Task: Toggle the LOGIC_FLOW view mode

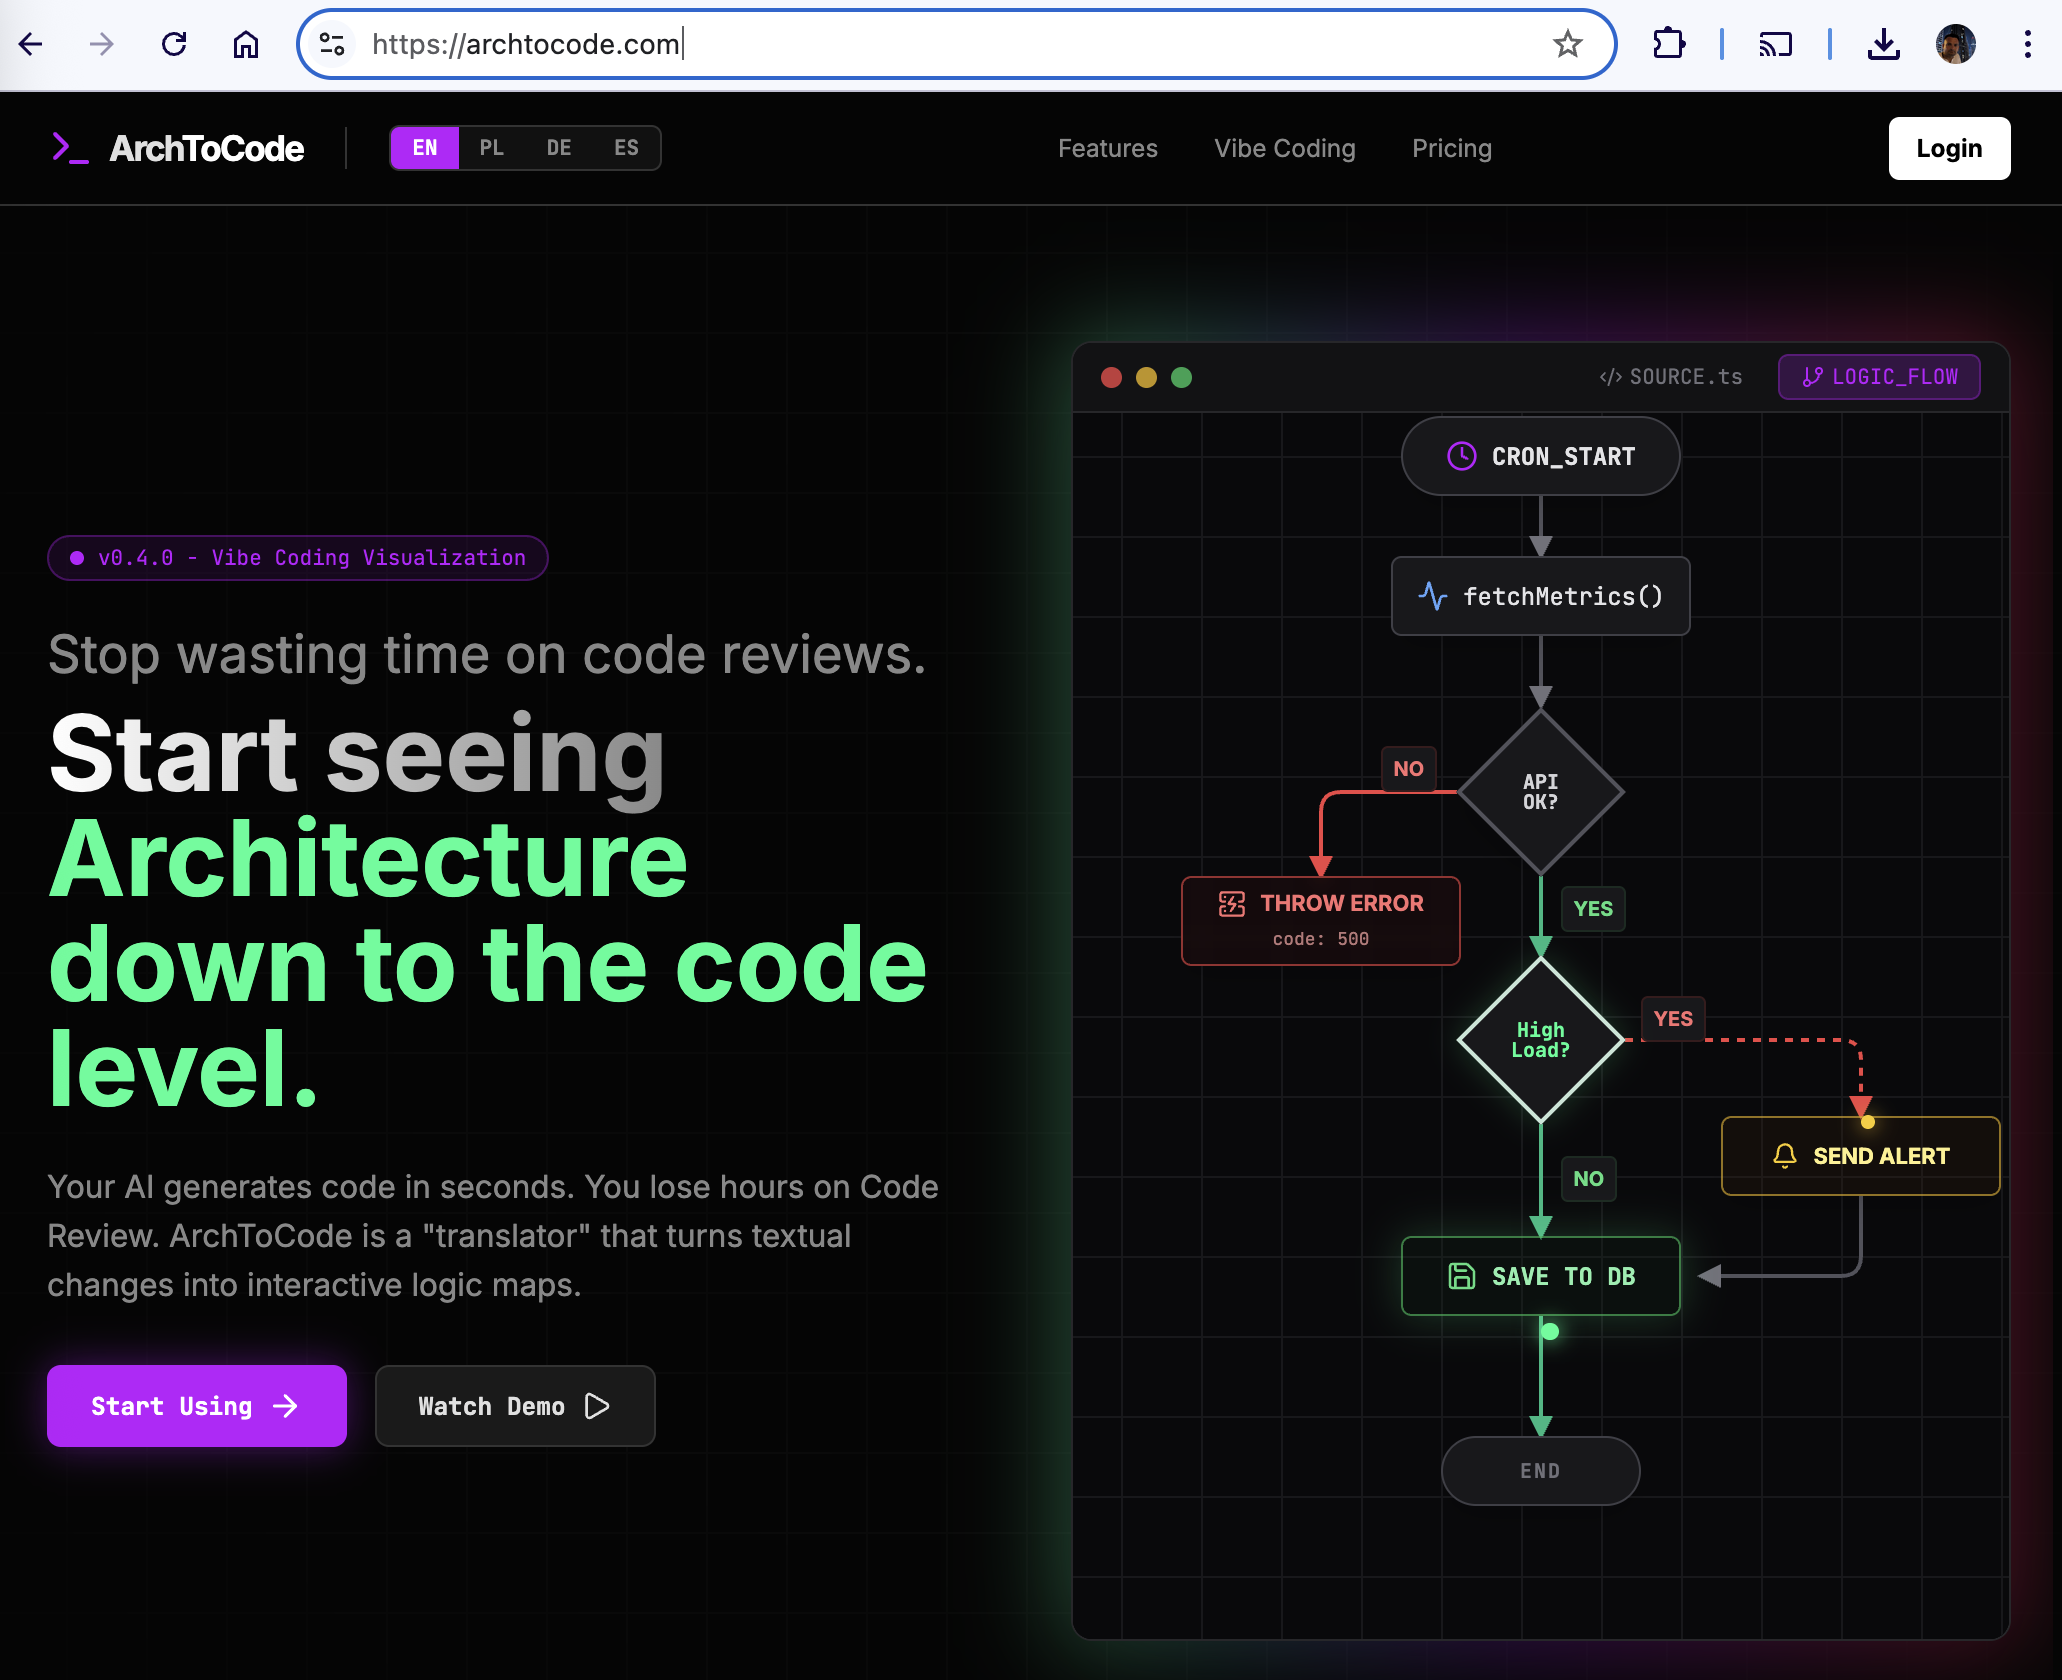Action: 1879,377
